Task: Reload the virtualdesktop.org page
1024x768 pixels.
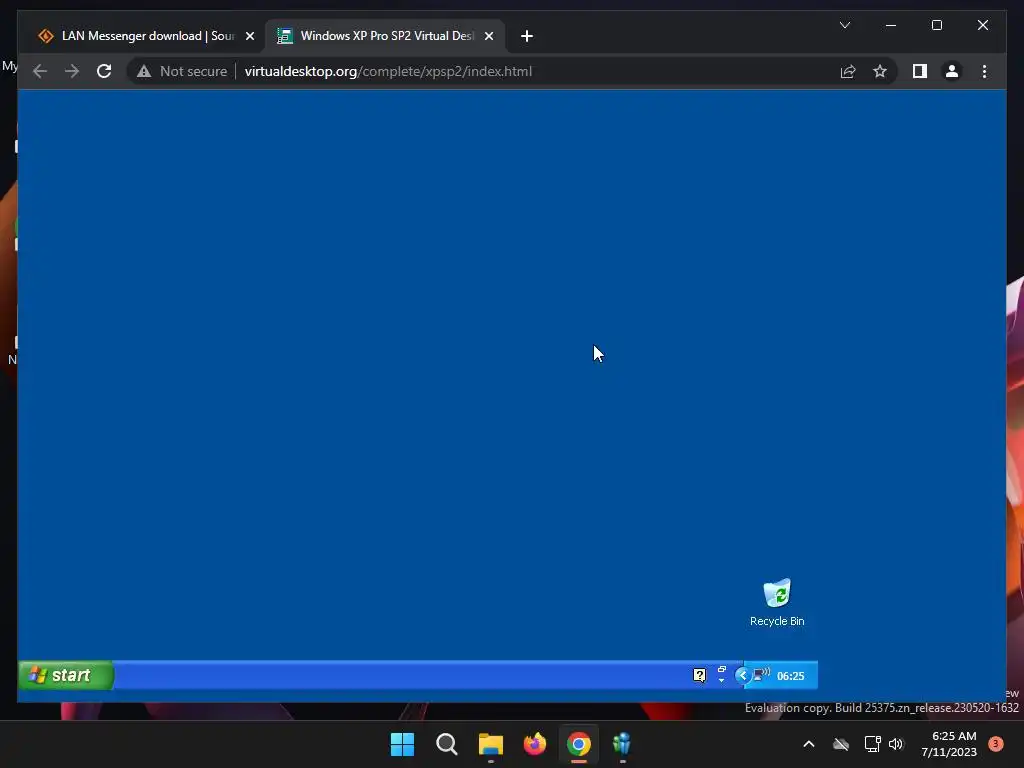Action: (104, 71)
